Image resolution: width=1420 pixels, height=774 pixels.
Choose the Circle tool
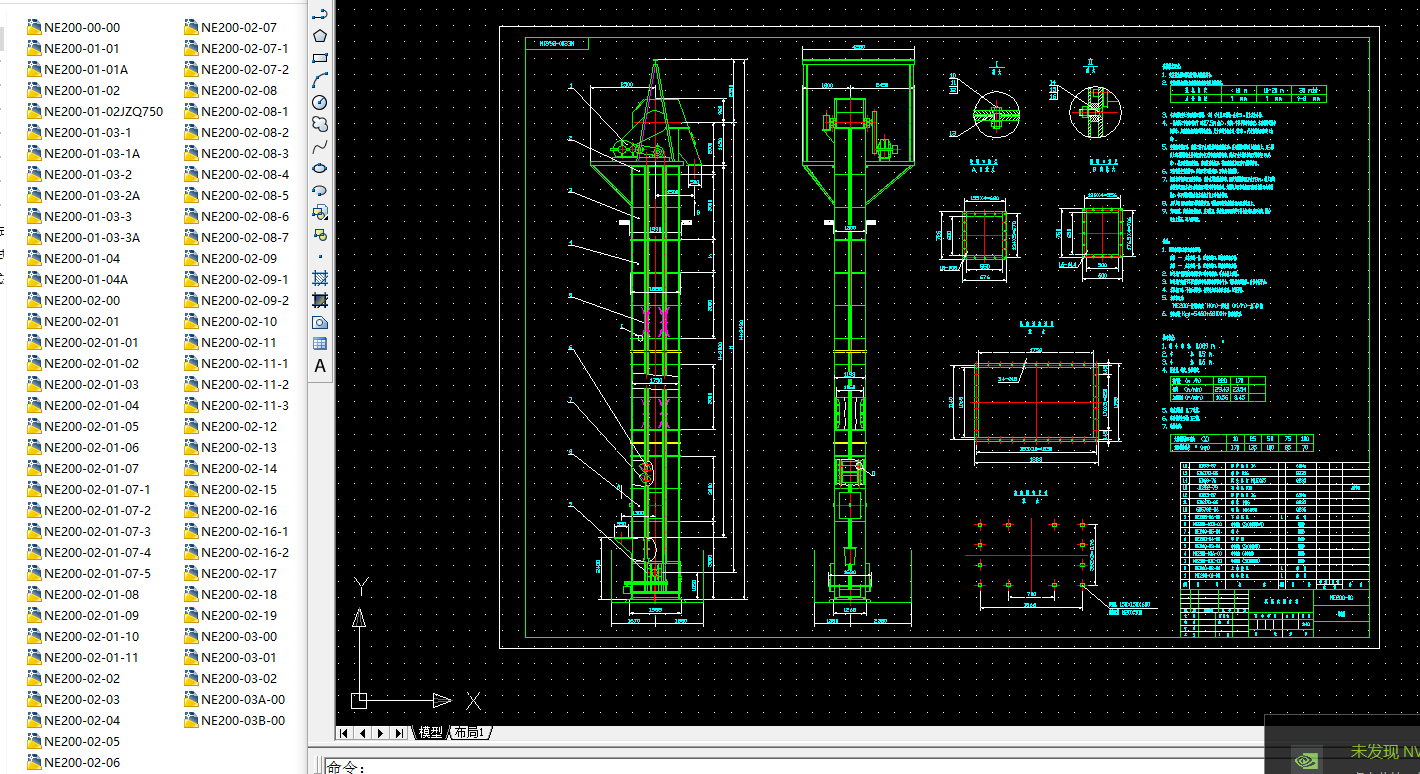pos(320,102)
